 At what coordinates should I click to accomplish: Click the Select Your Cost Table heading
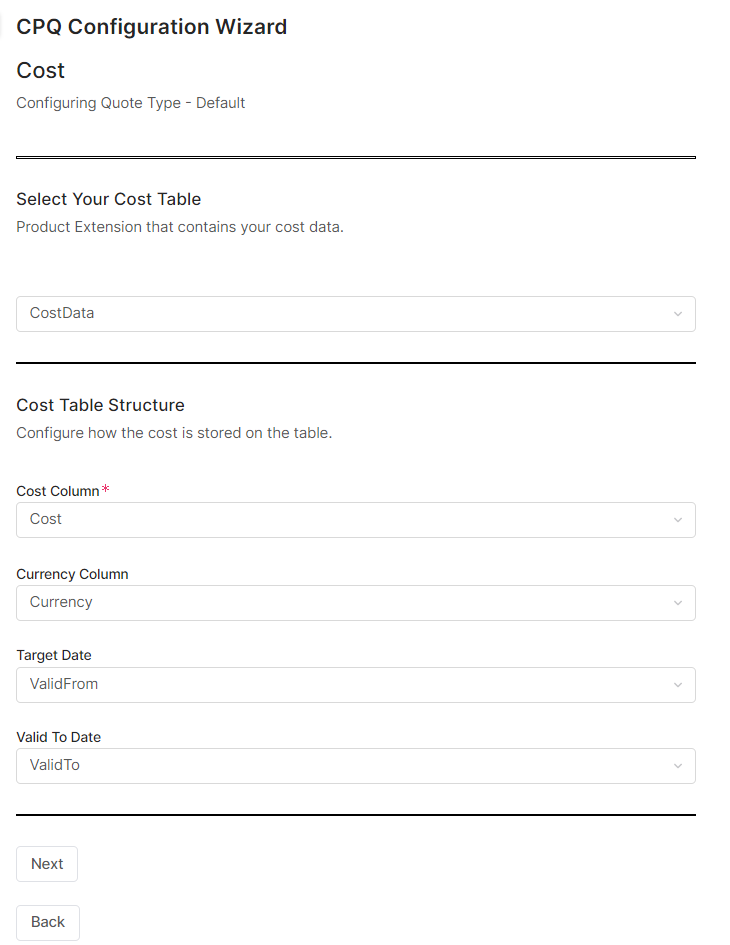pos(109,199)
